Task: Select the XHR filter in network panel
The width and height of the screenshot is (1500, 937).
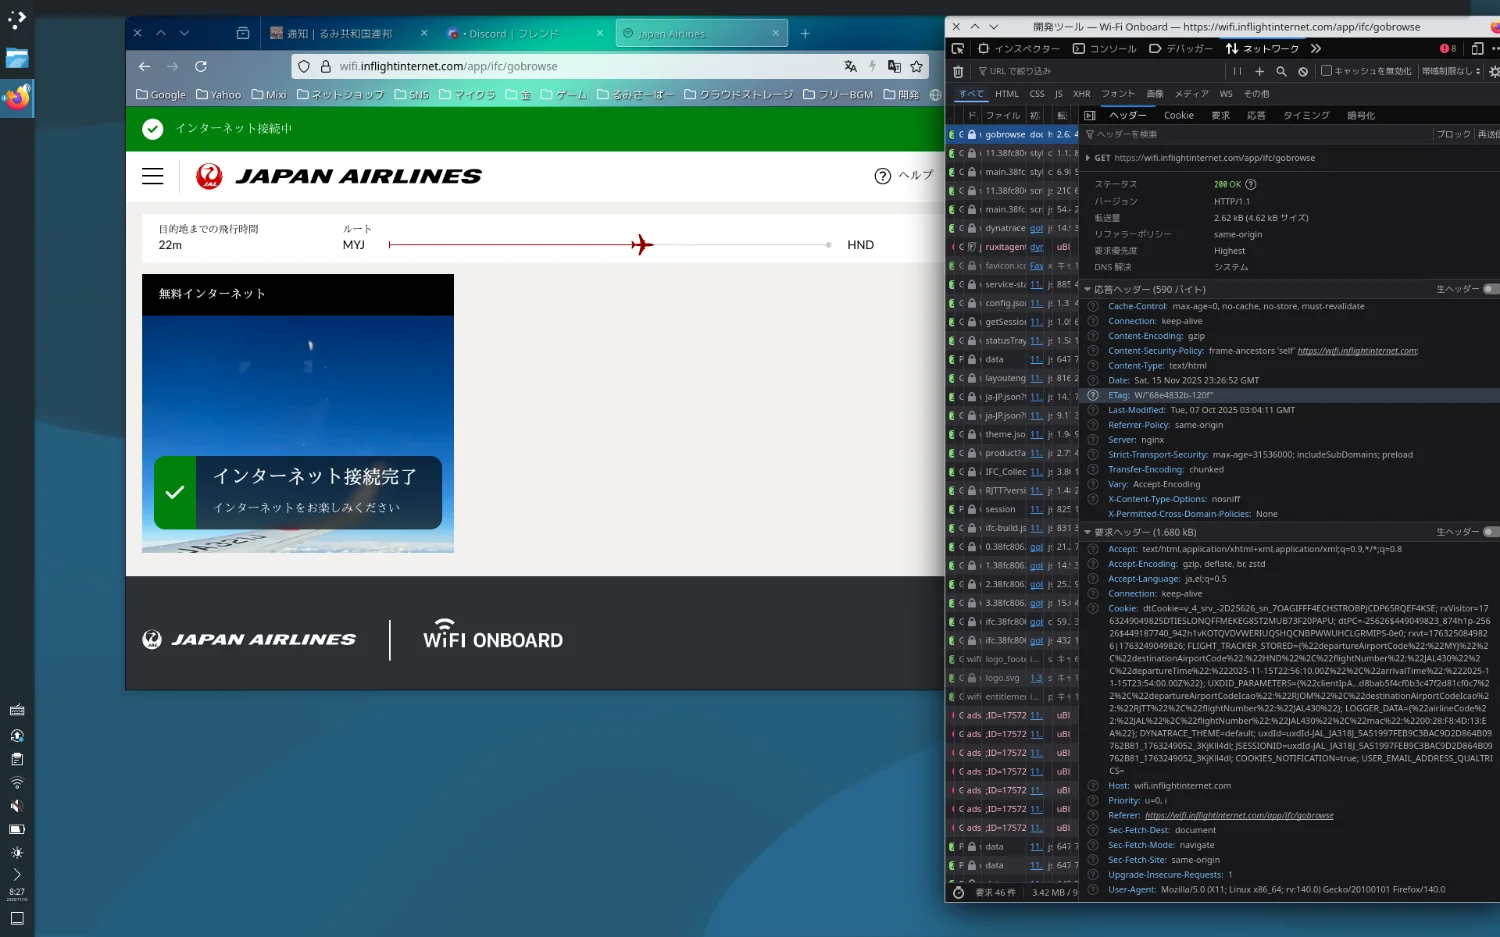Action: click(1081, 94)
